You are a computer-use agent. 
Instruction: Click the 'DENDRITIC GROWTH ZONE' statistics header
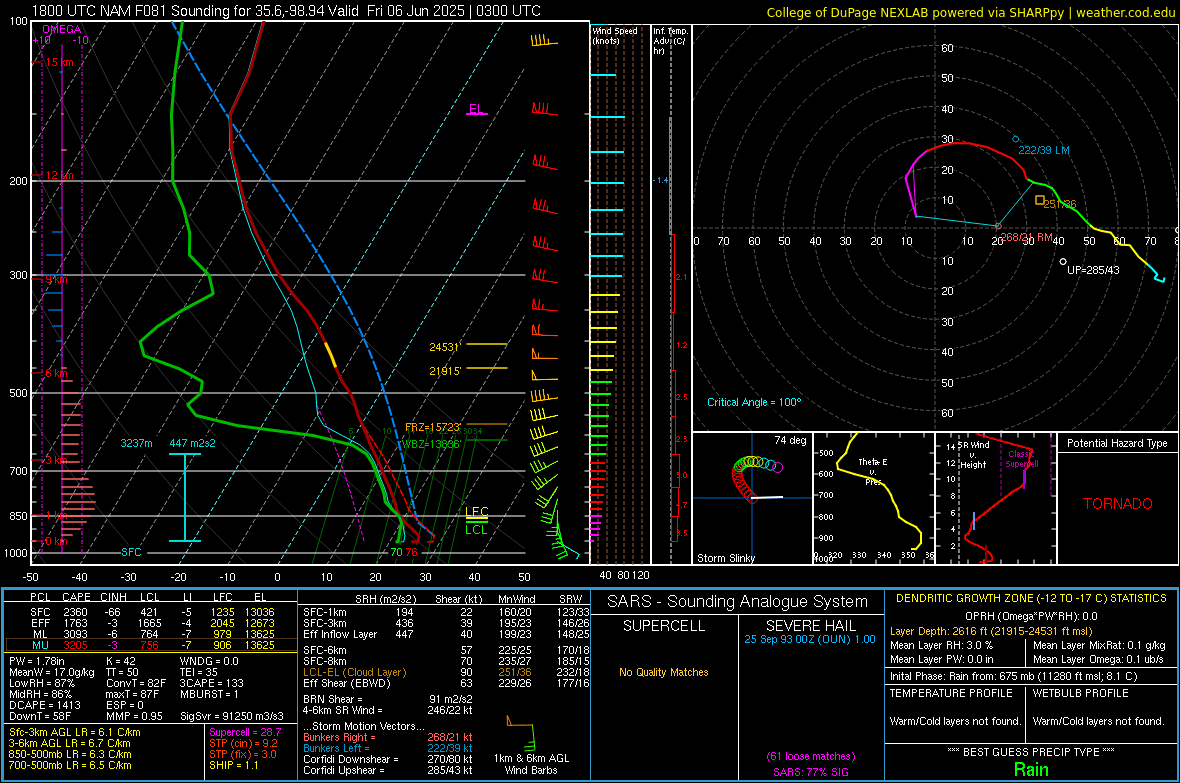click(x=1031, y=598)
